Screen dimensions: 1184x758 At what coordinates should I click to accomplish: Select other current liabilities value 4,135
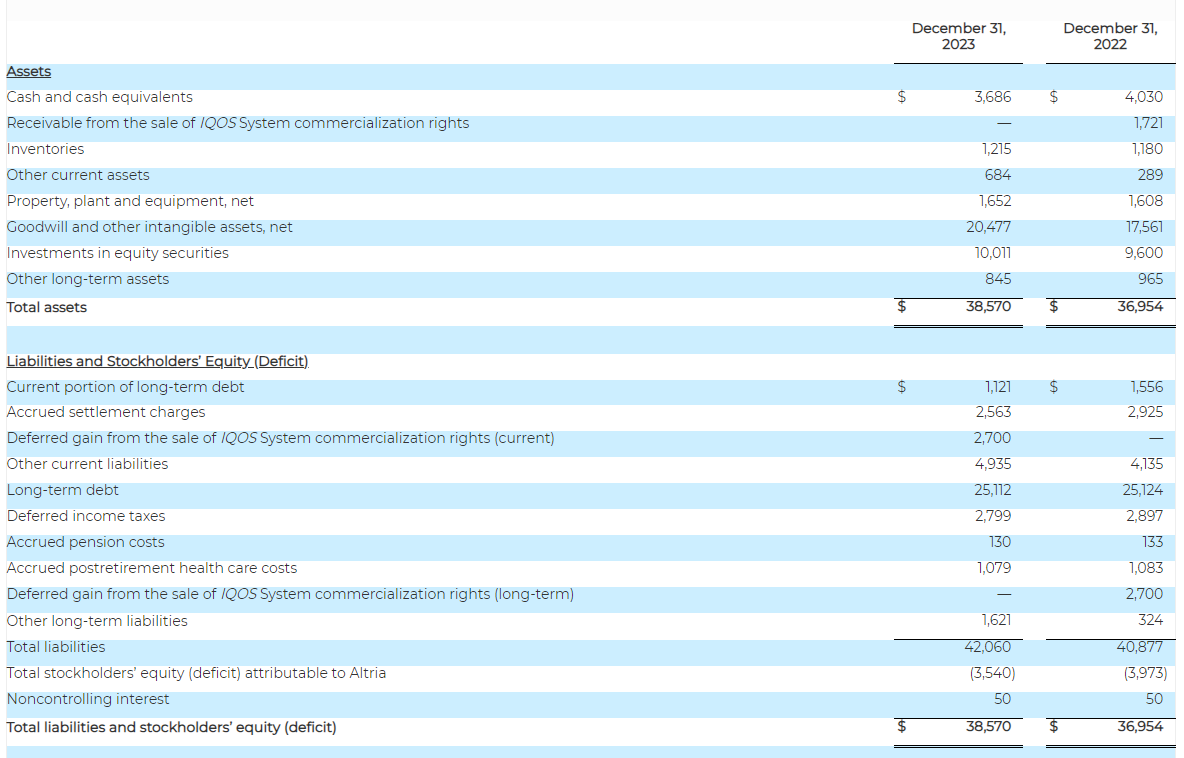(1147, 464)
